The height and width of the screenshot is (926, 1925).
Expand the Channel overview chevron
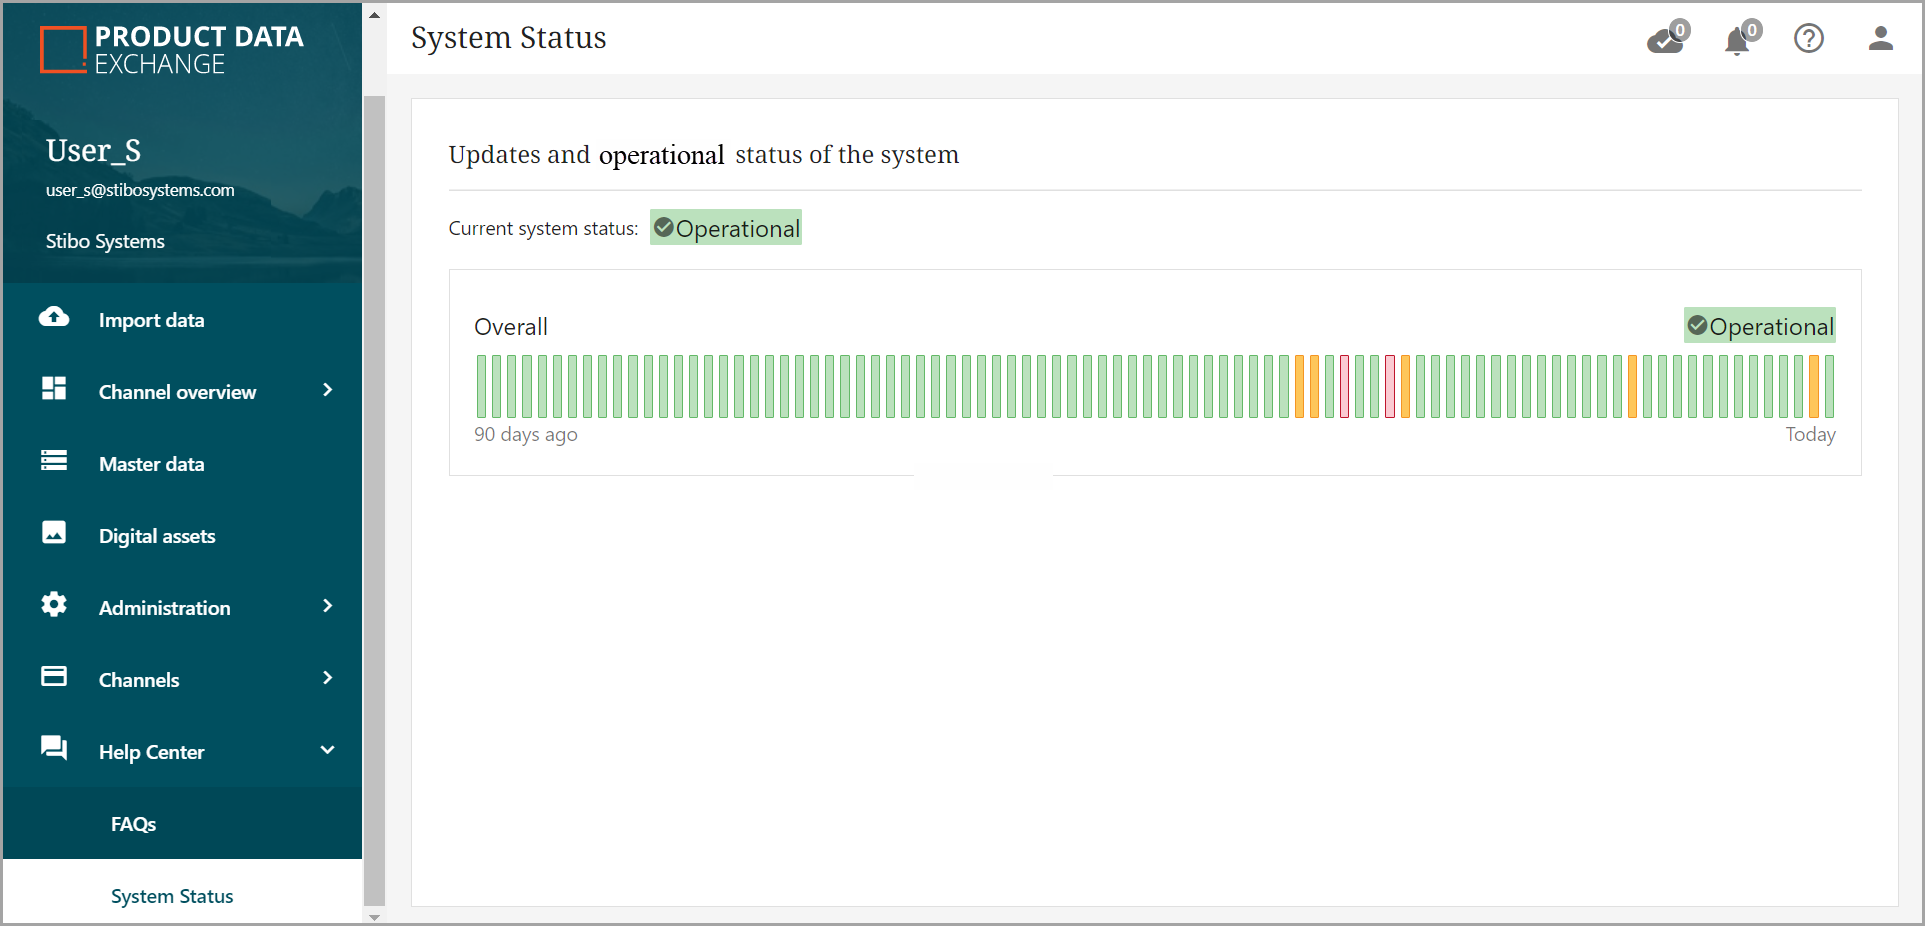pos(327,390)
